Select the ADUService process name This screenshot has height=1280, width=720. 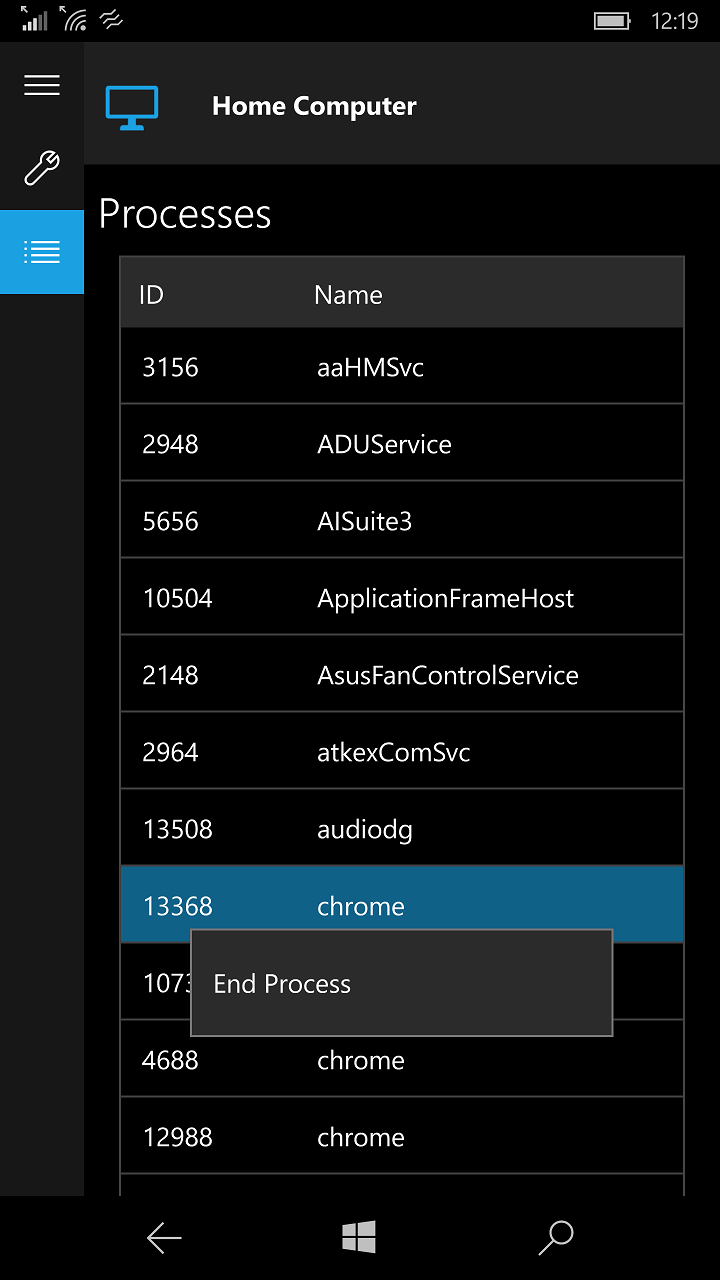click(385, 444)
